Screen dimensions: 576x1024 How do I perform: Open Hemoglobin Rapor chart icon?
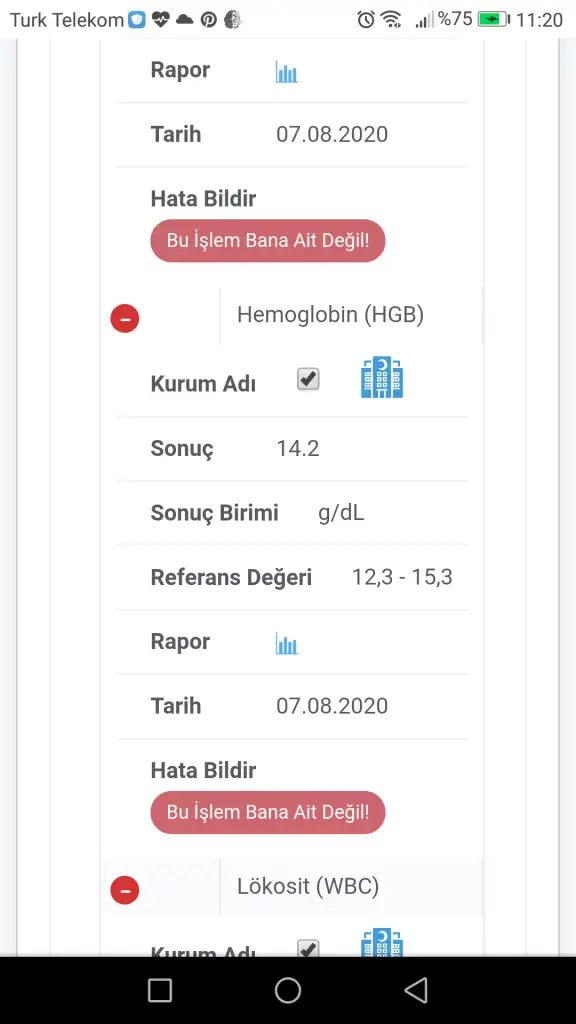(x=286, y=643)
